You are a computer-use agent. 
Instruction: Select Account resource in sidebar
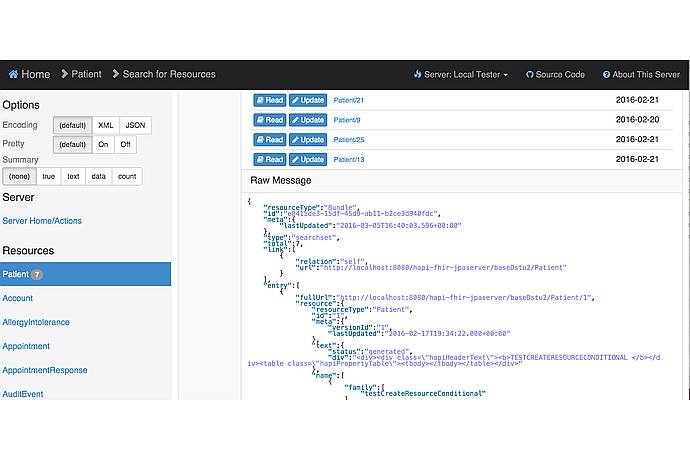[x=18, y=298]
